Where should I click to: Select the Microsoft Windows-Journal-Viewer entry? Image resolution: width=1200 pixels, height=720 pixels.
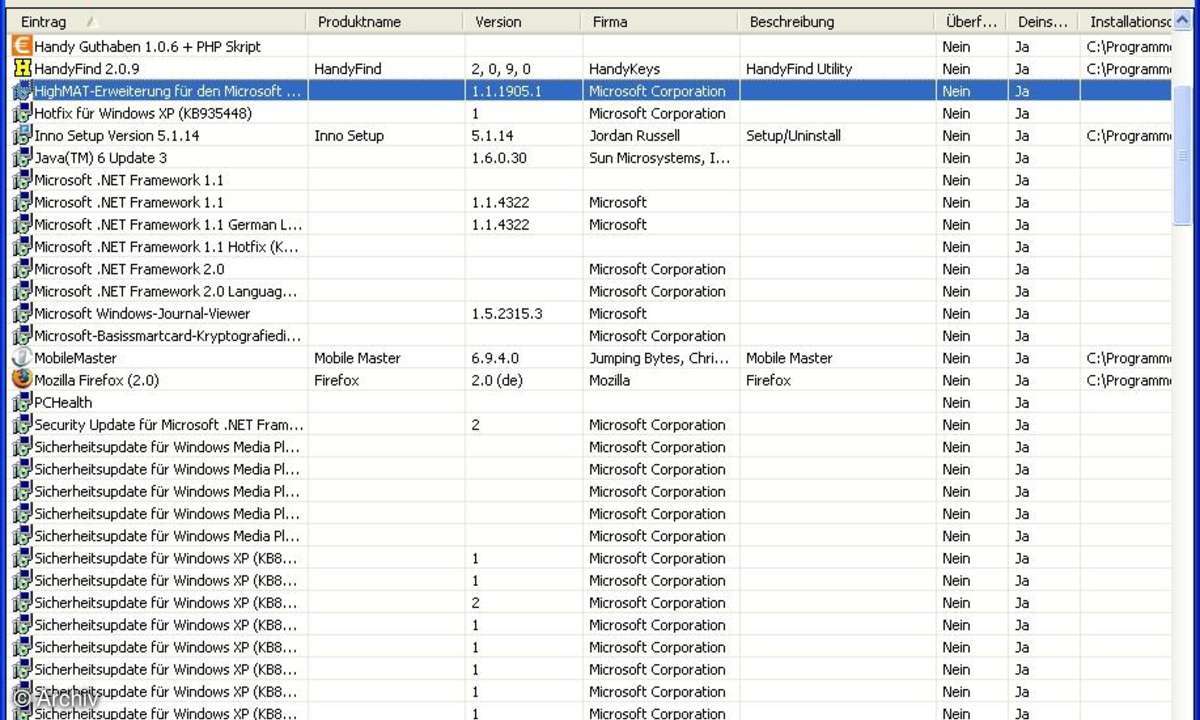[x=142, y=313]
